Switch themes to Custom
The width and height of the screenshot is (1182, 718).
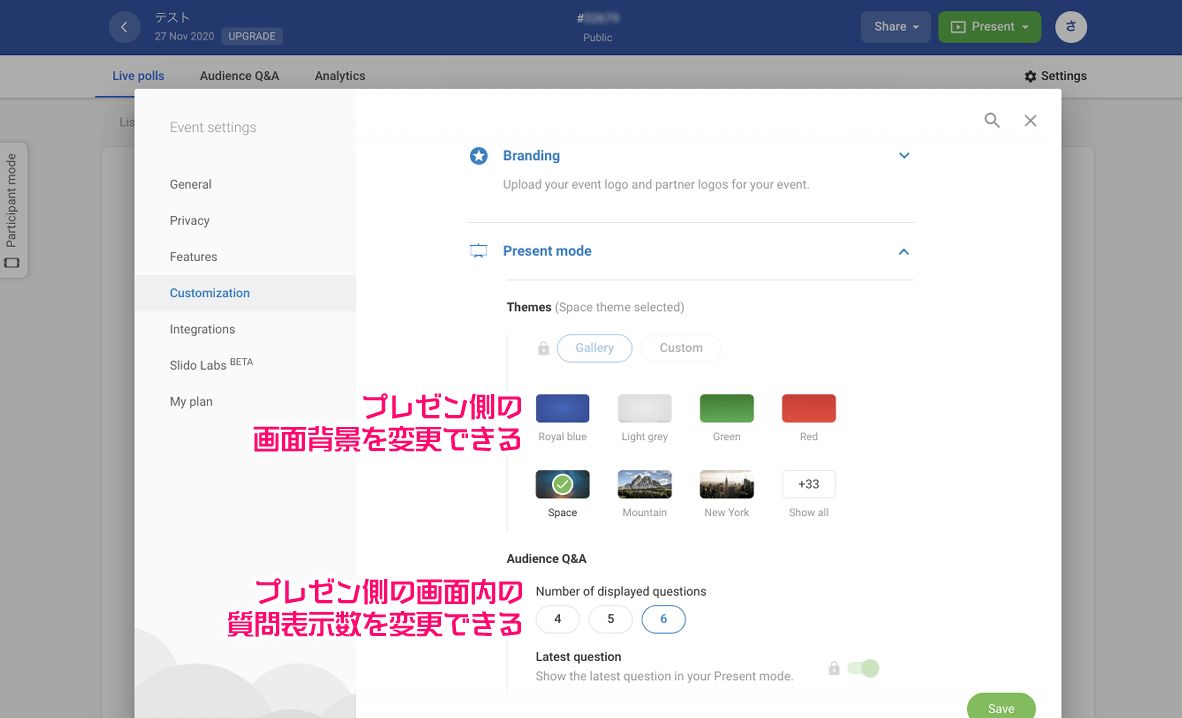[x=681, y=348]
